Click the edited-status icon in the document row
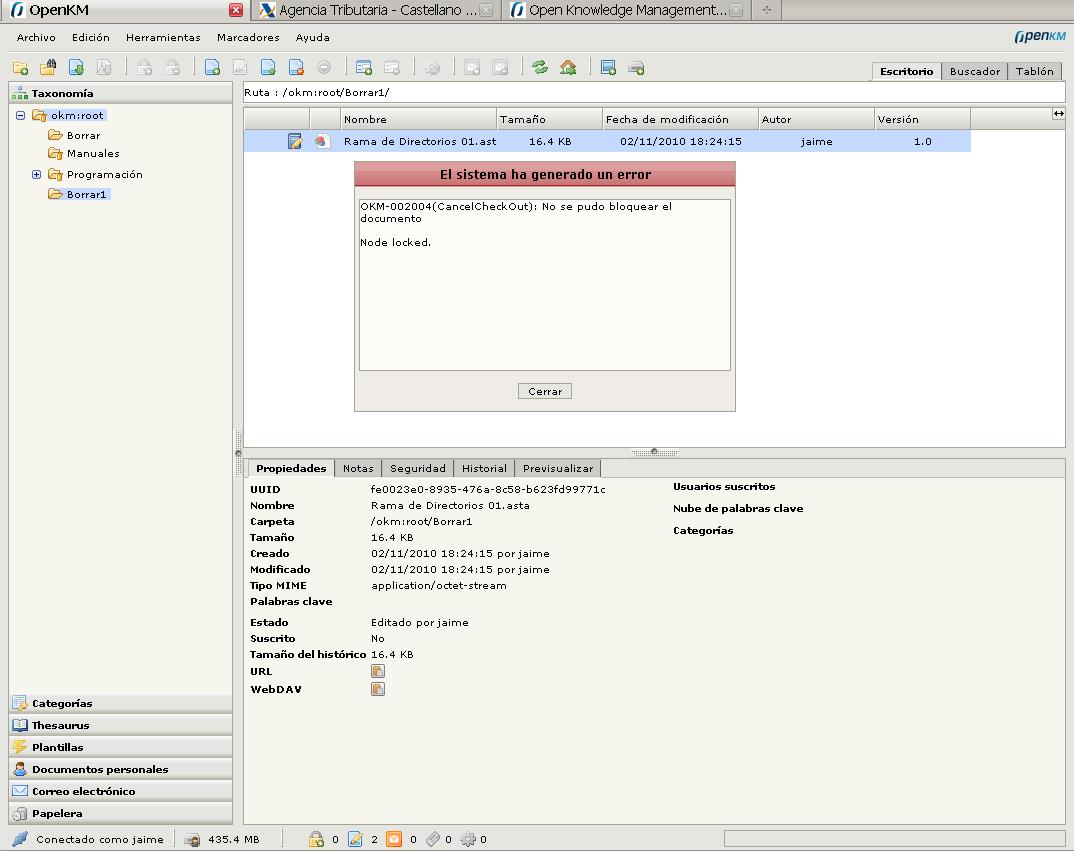Screen dimensions: 1074x851 [295, 141]
